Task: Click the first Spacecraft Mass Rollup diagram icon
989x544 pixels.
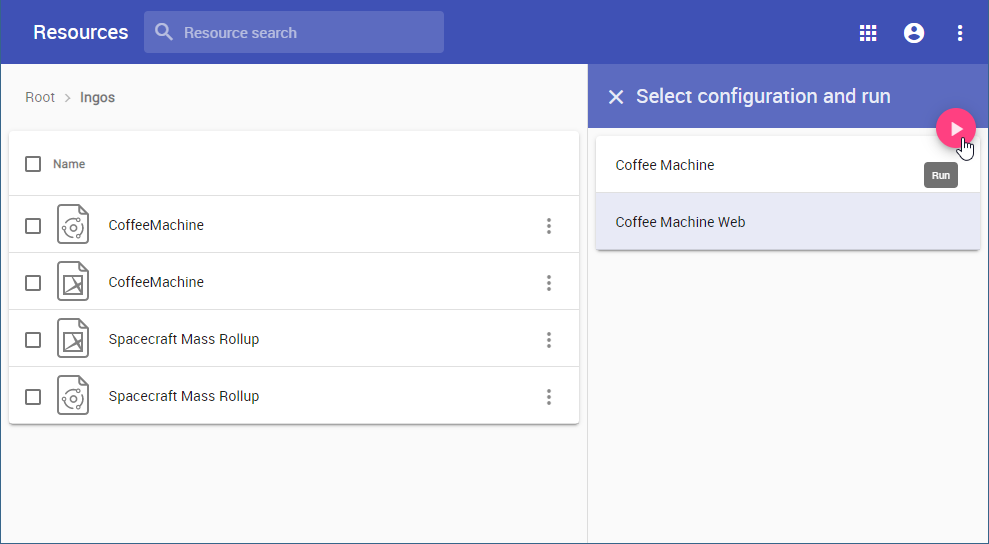Action: 73,340
